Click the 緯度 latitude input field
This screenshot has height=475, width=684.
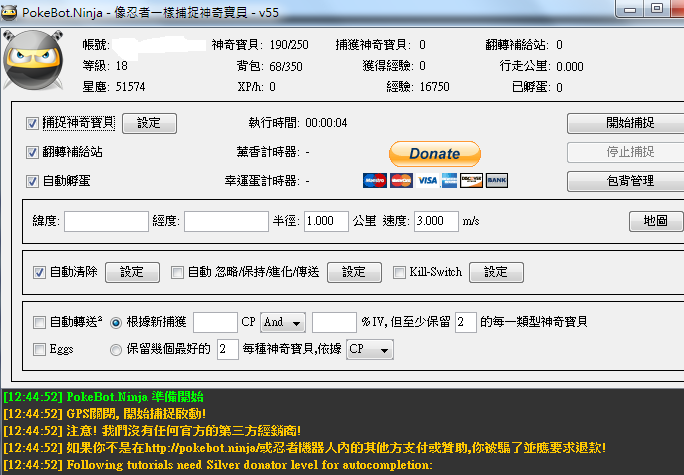(106, 221)
